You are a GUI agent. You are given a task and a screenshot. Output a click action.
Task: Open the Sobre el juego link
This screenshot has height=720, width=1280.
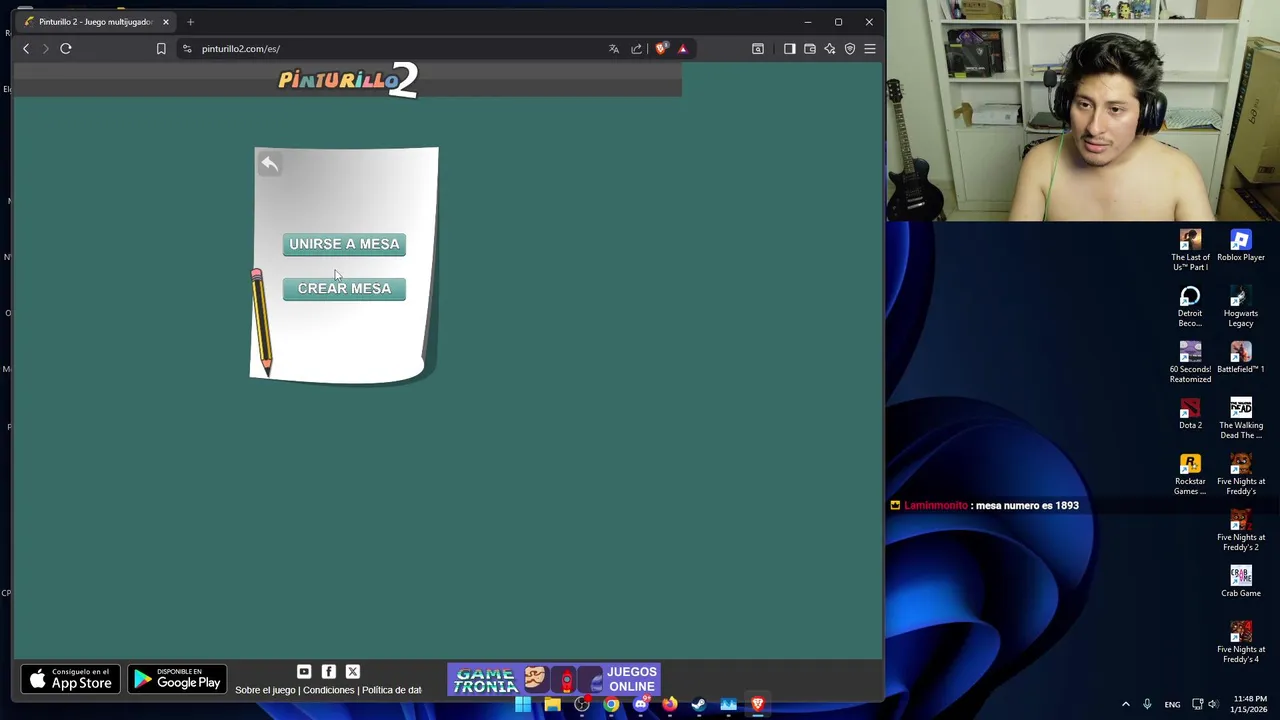click(265, 690)
